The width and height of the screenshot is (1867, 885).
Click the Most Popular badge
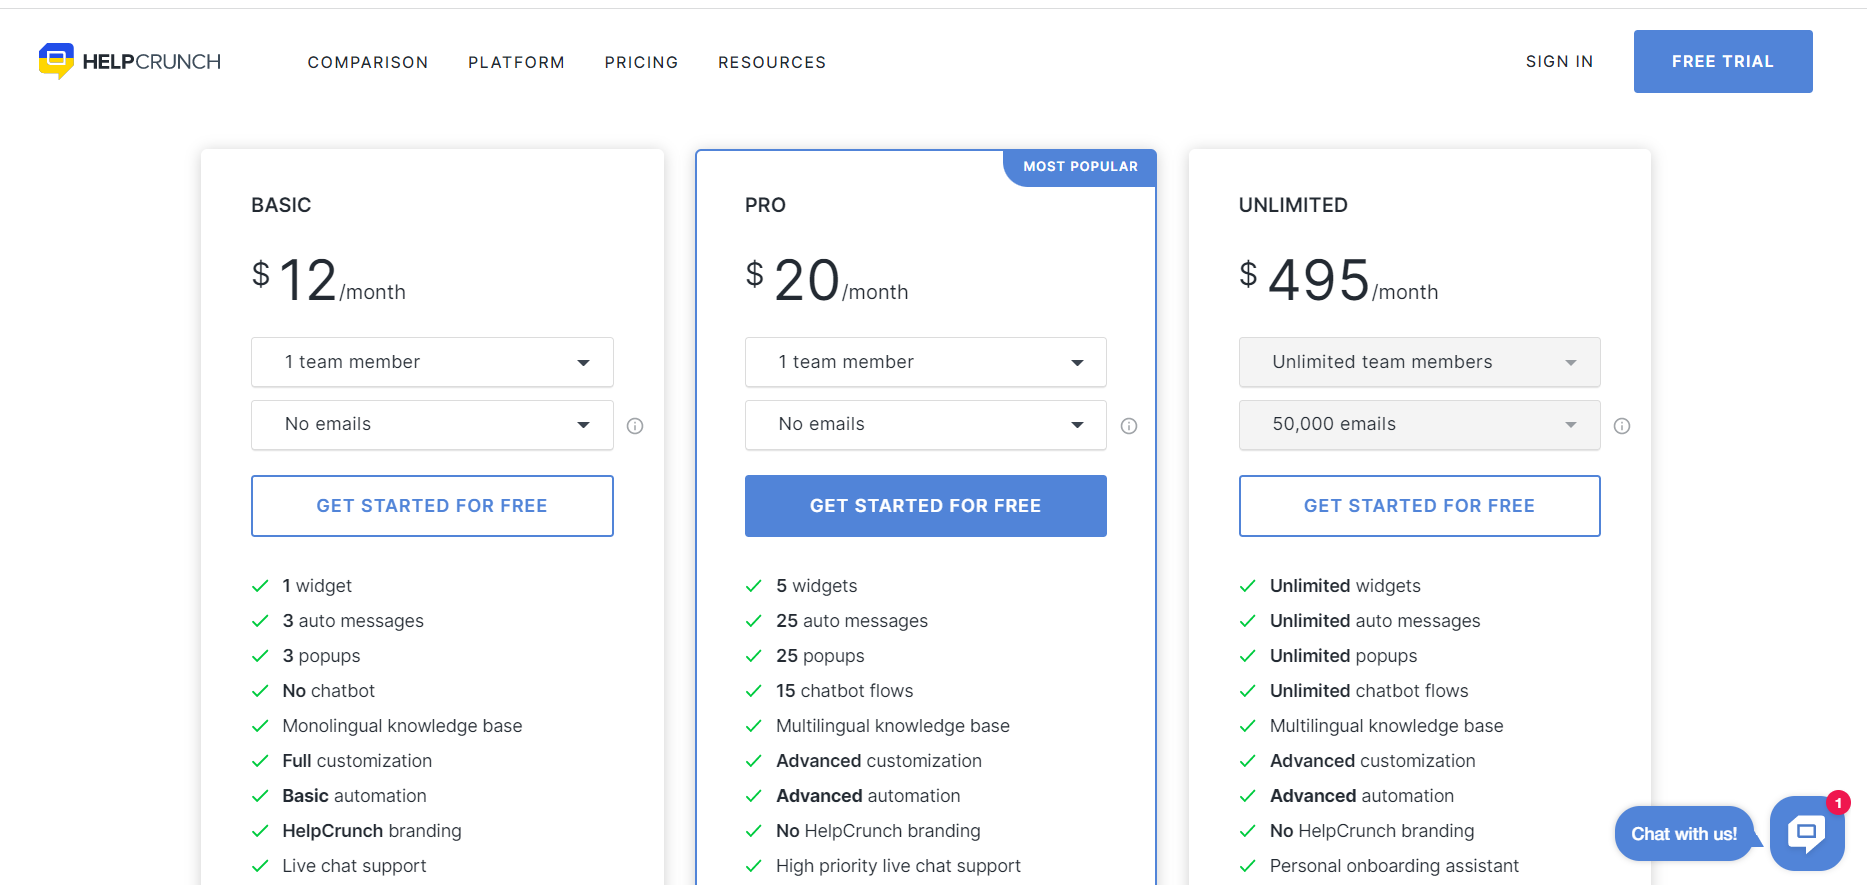pos(1080,167)
